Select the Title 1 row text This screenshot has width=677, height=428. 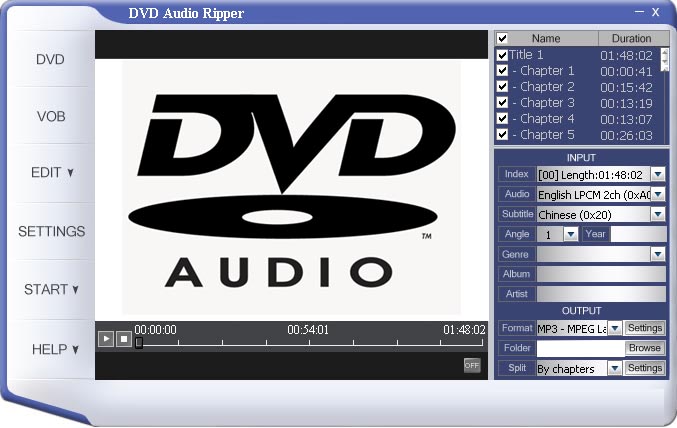[x=526, y=55]
